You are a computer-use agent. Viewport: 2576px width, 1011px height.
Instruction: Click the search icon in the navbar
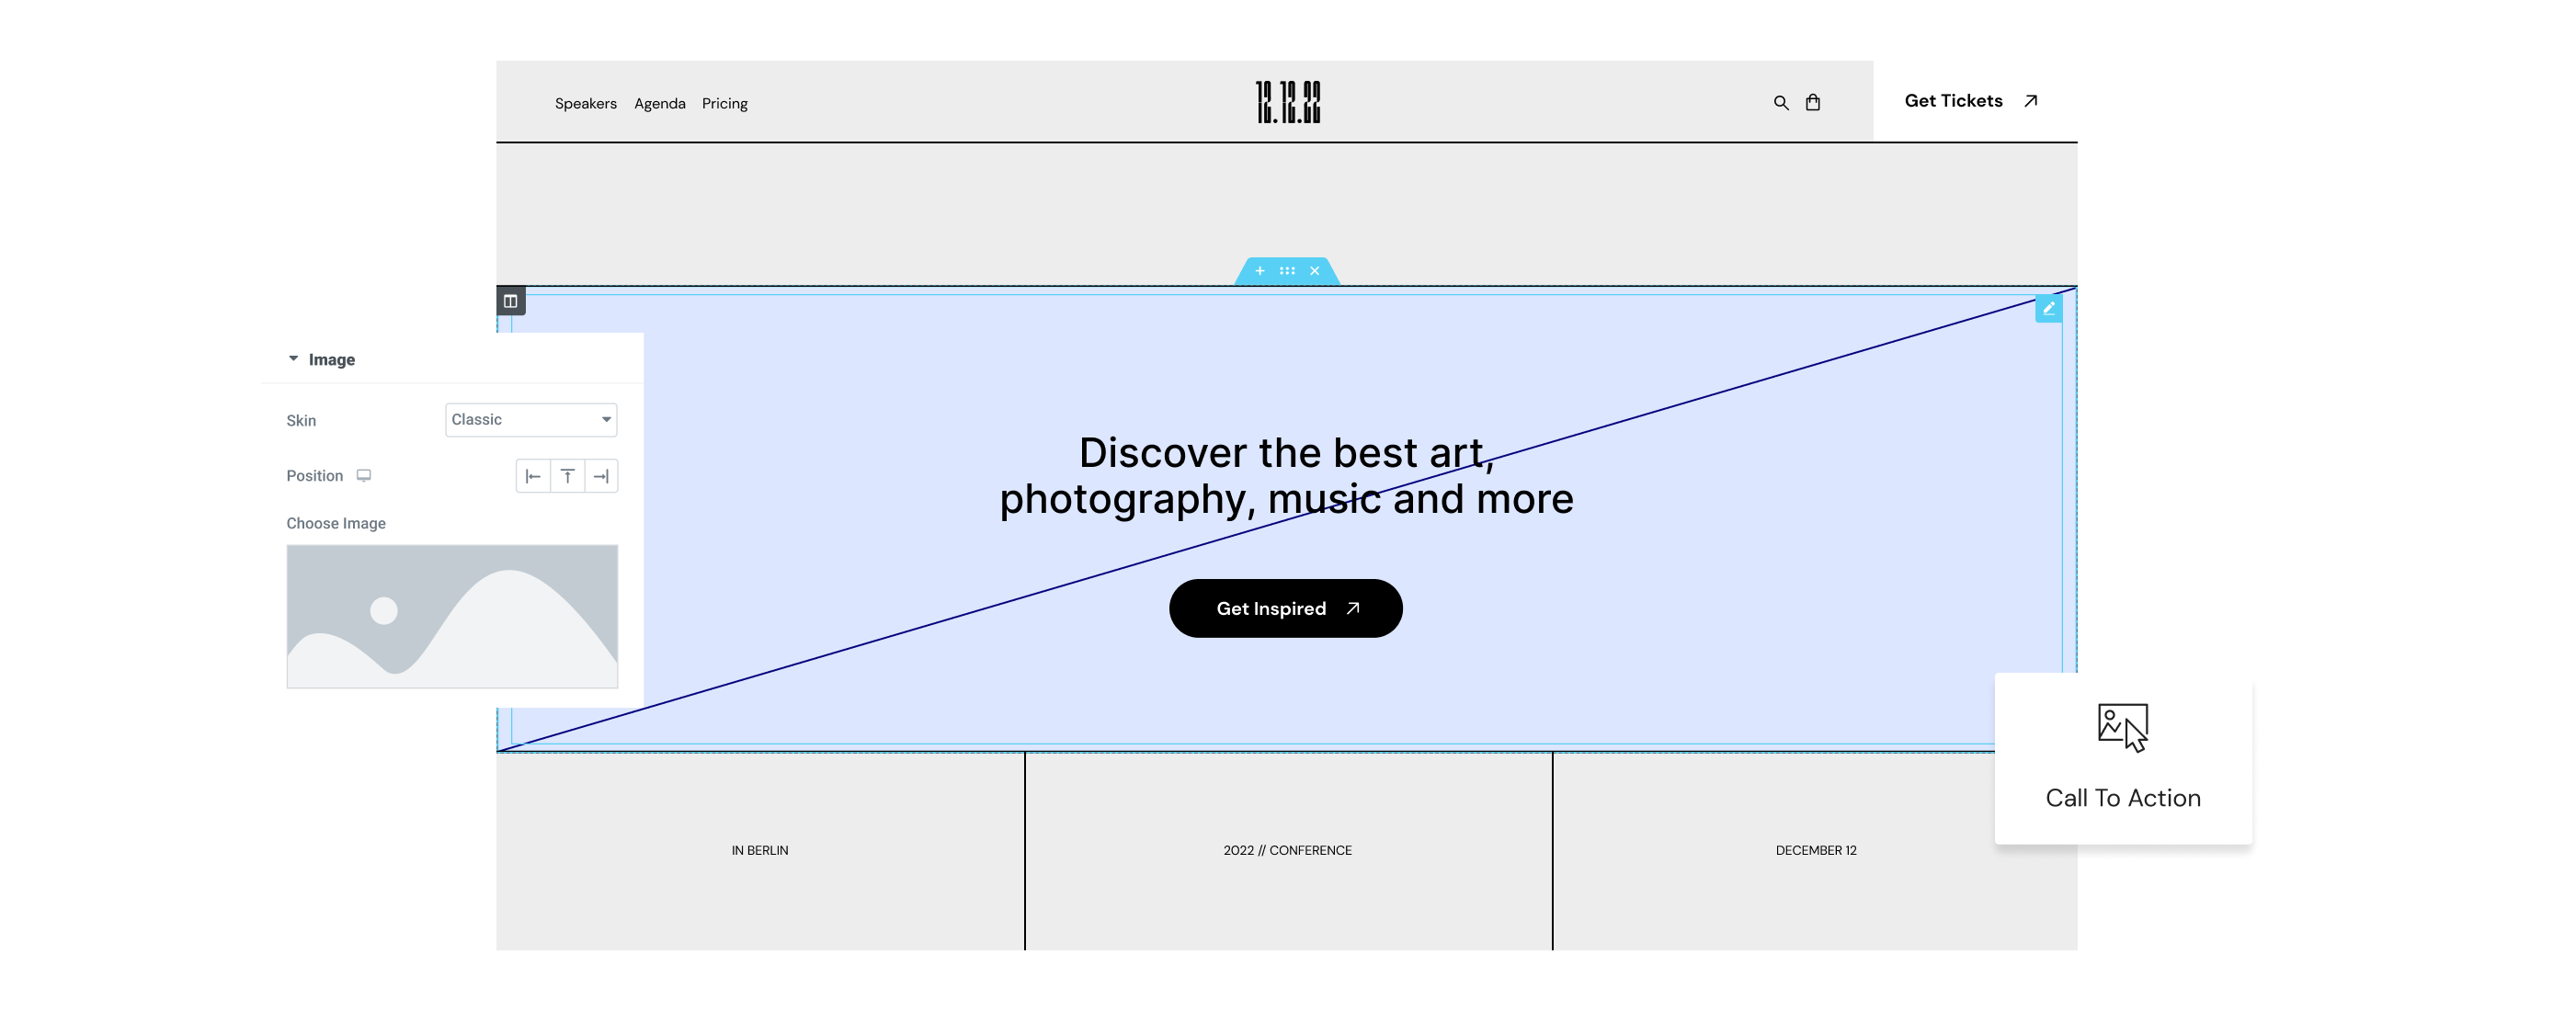pyautogui.click(x=1781, y=102)
